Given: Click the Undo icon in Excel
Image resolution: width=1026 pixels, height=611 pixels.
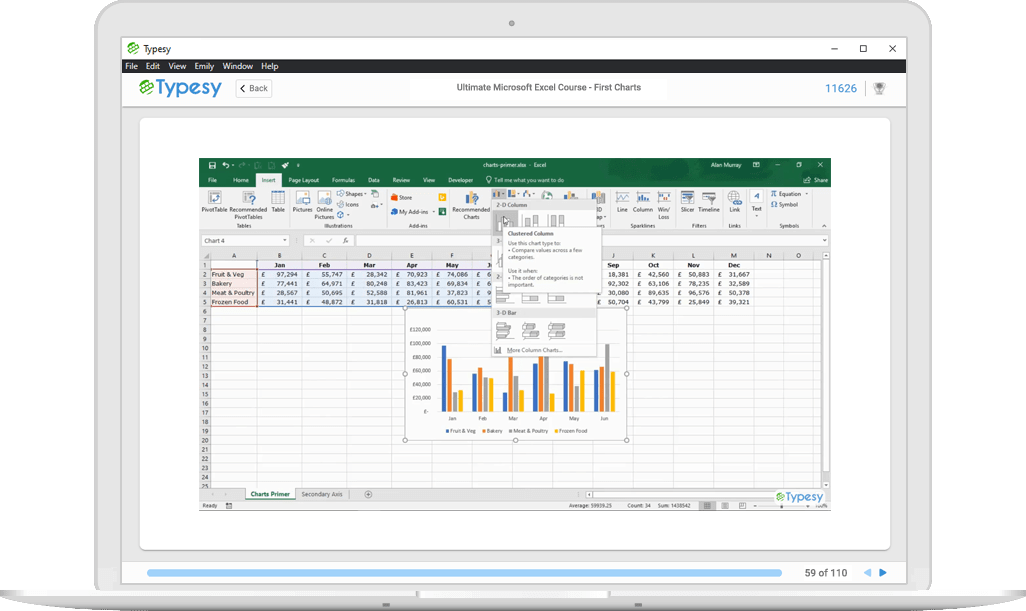Looking at the screenshot, I should (225, 166).
